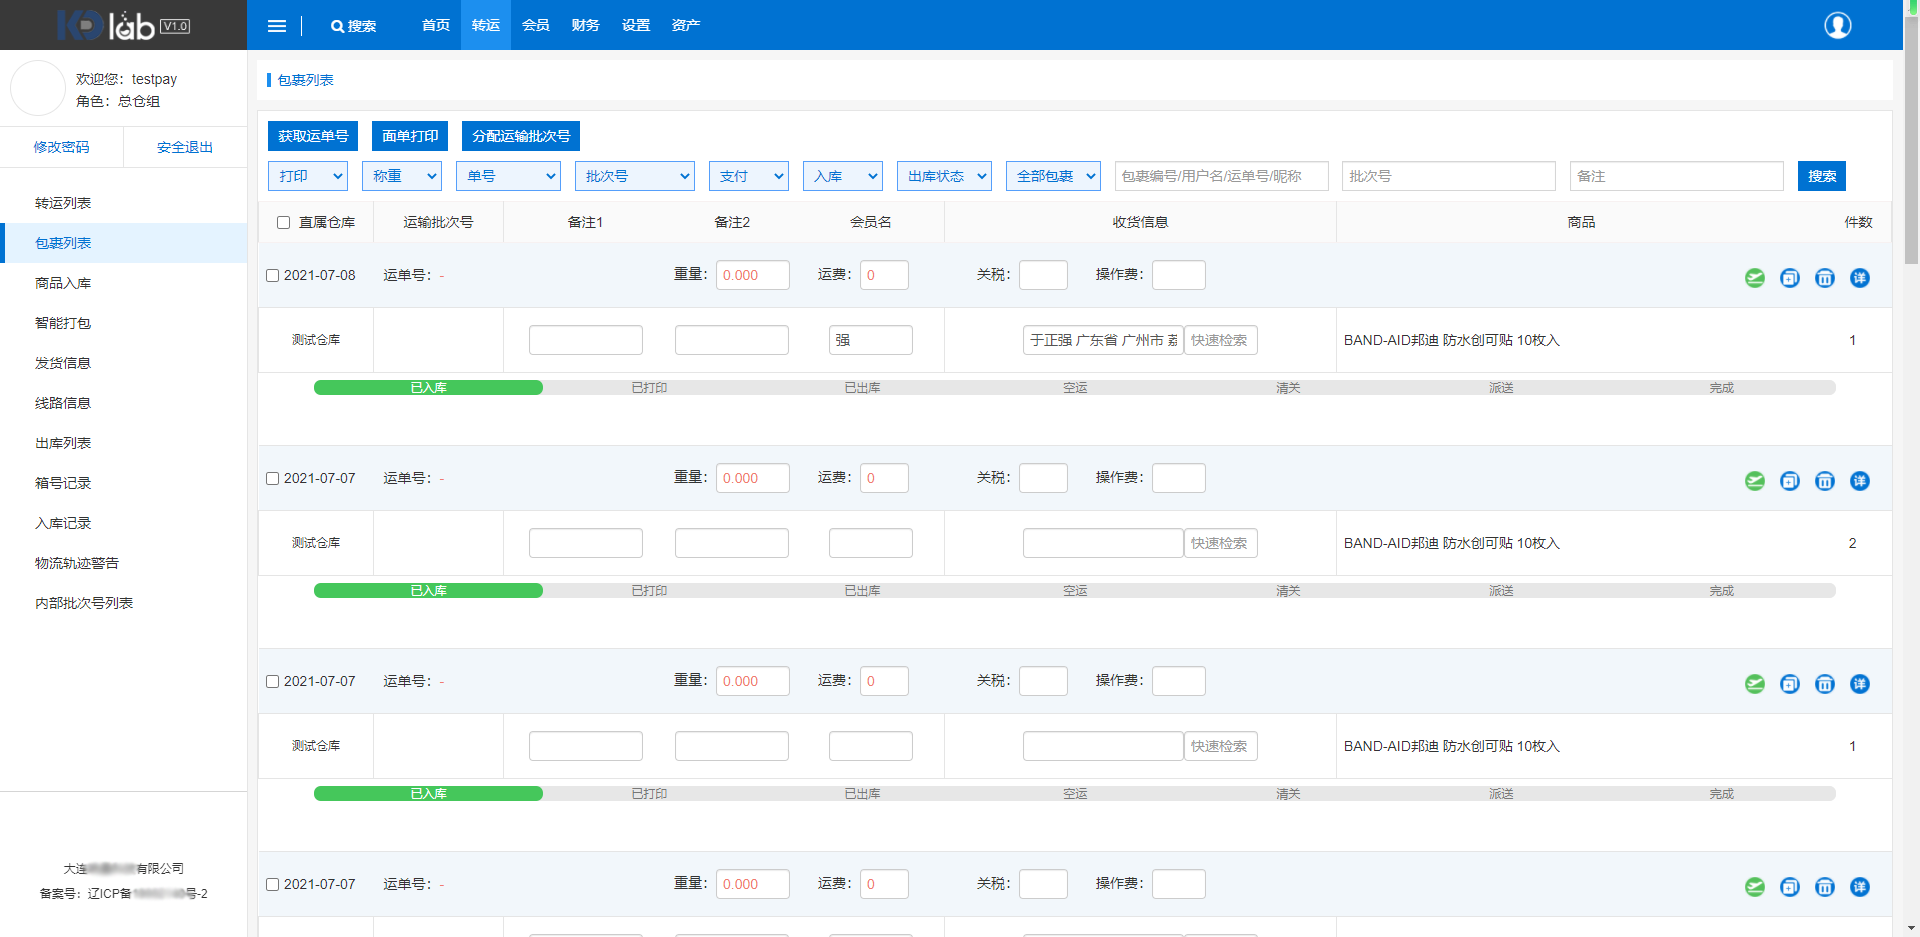Click trash icon on 2021-07-07 package with 2 pieces
Viewport: 1920px width, 937px height.
[1825, 481]
